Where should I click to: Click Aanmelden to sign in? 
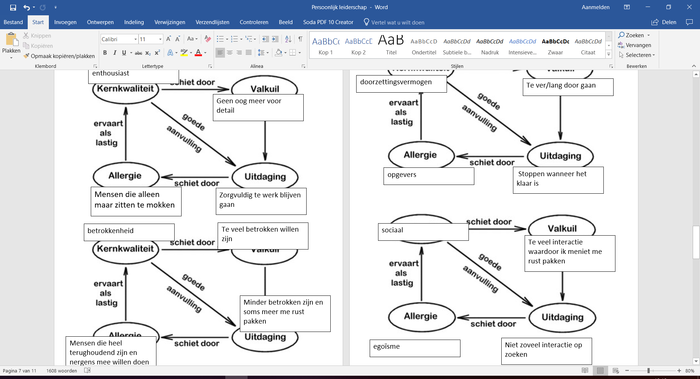coord(596,7)
